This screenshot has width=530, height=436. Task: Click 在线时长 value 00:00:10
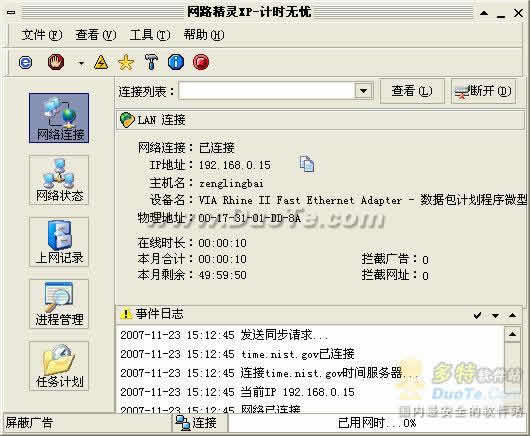click(x=222, y=243)
